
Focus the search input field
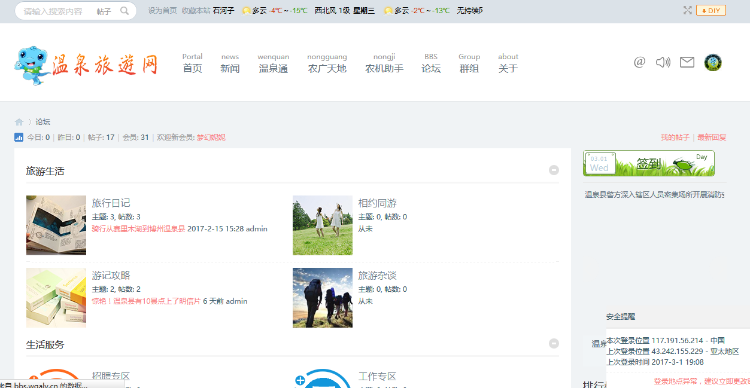pyautogui.click(x=54, y=11)
